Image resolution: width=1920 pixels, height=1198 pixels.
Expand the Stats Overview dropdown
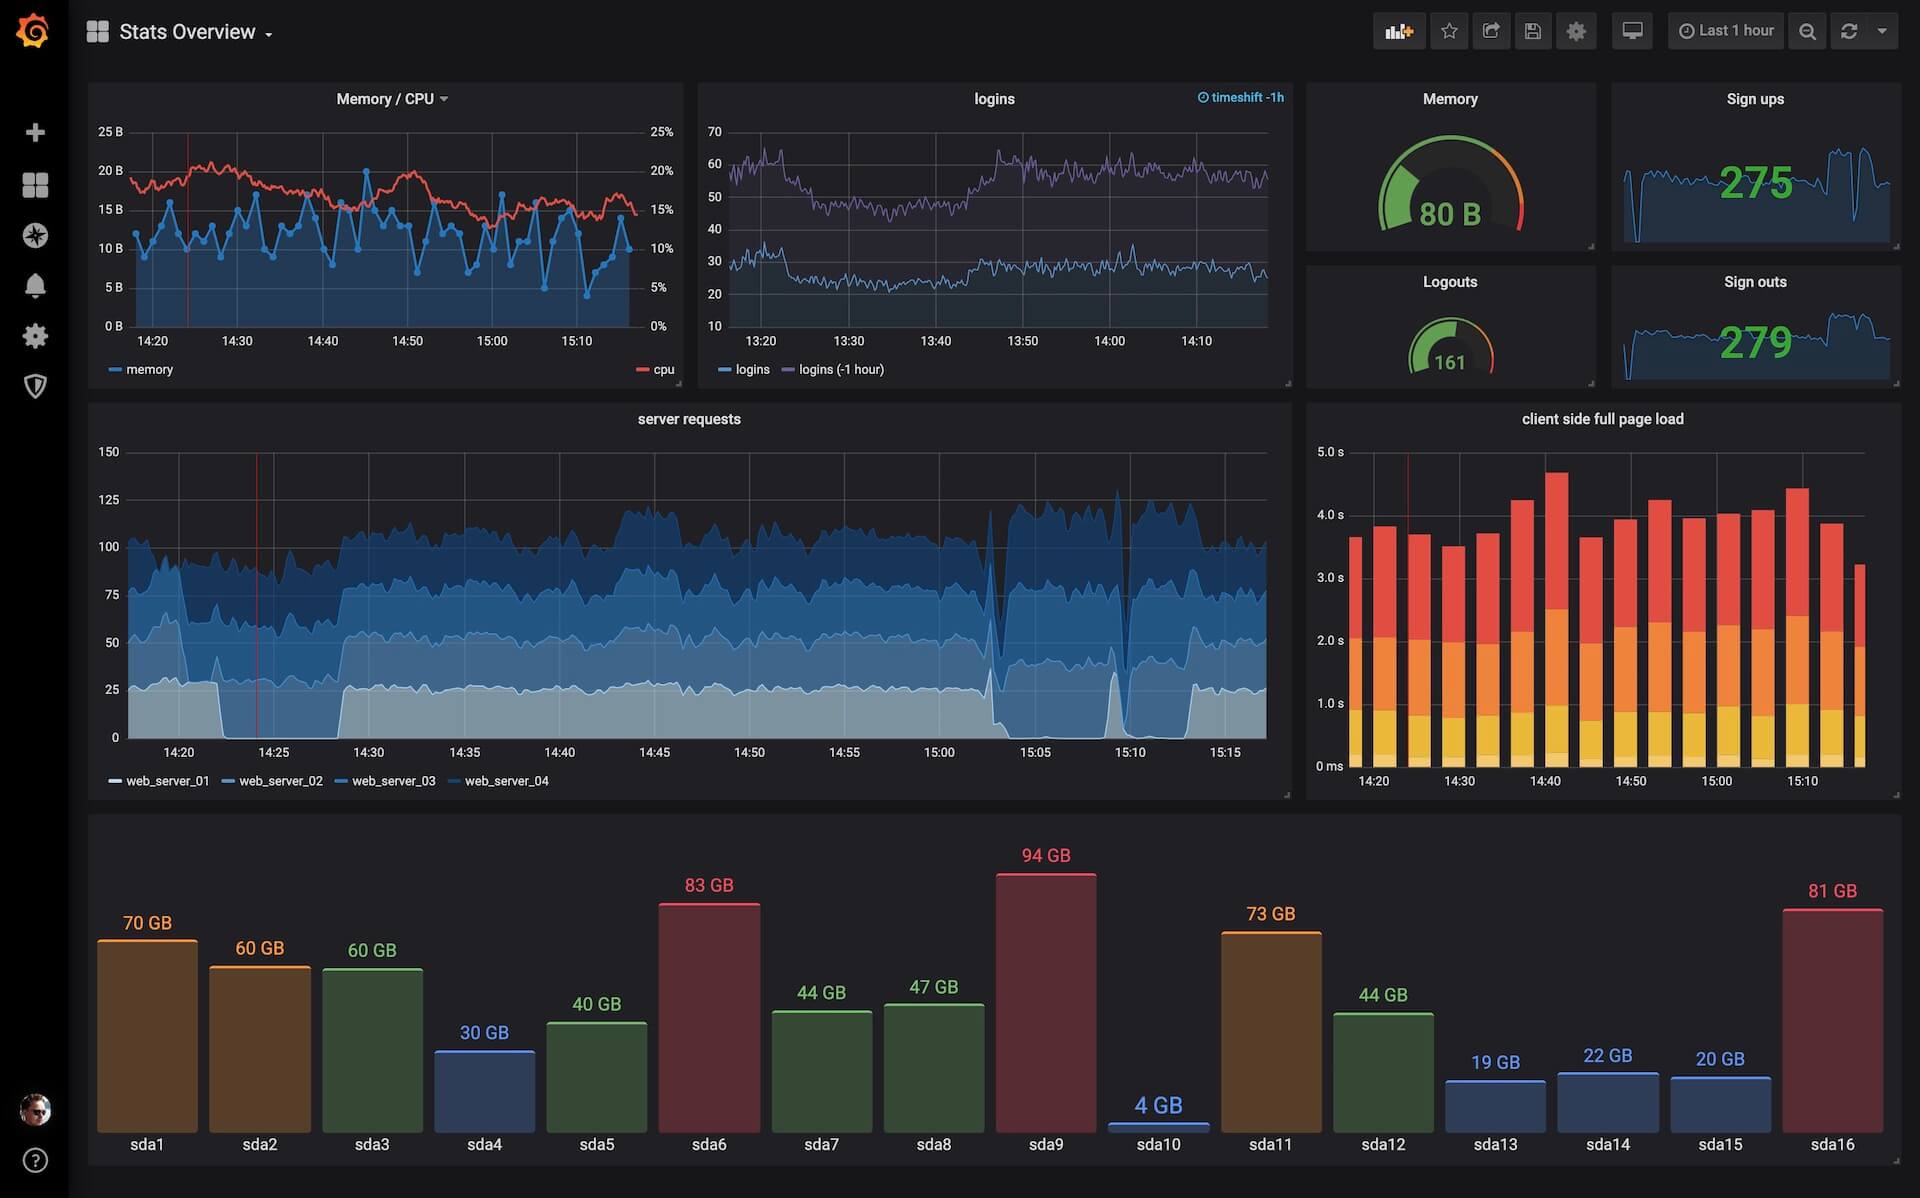tap(271, 29)
